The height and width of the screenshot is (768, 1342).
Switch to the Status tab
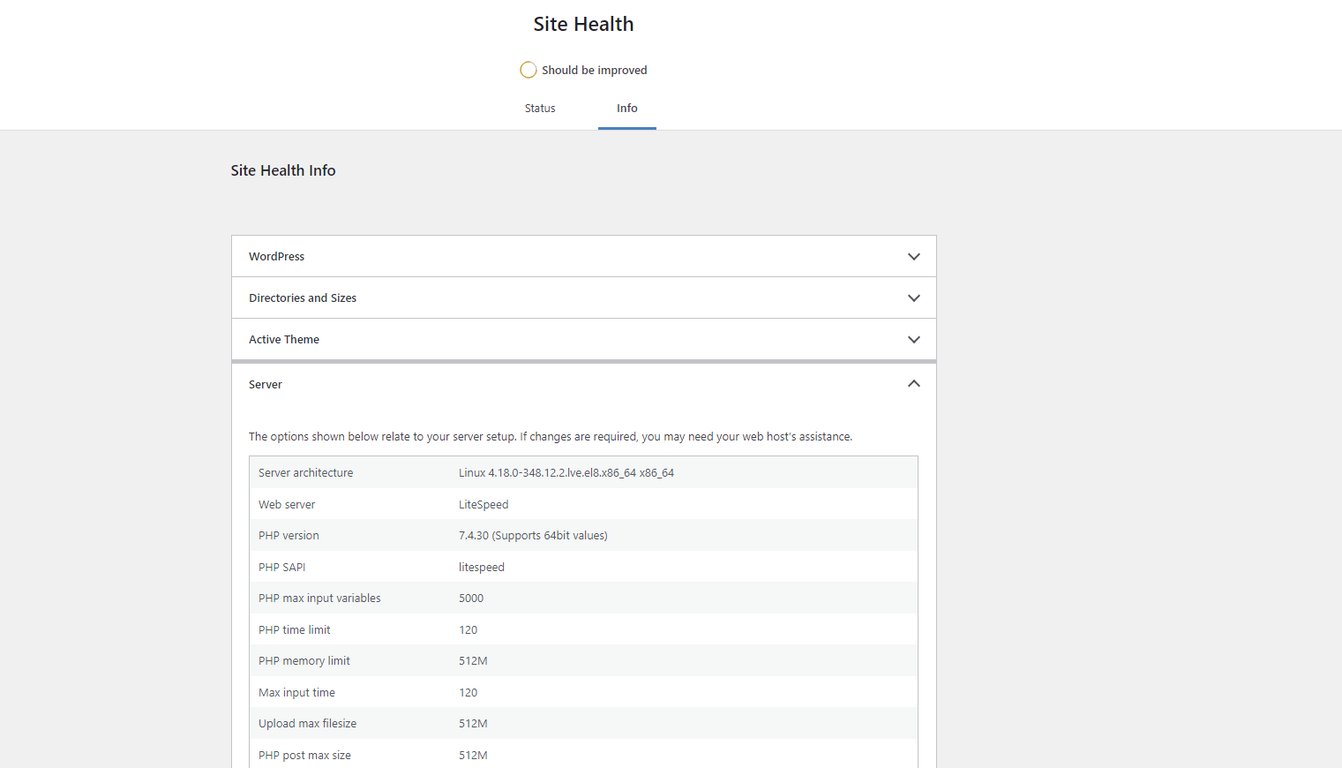click(x=539, y=108)
